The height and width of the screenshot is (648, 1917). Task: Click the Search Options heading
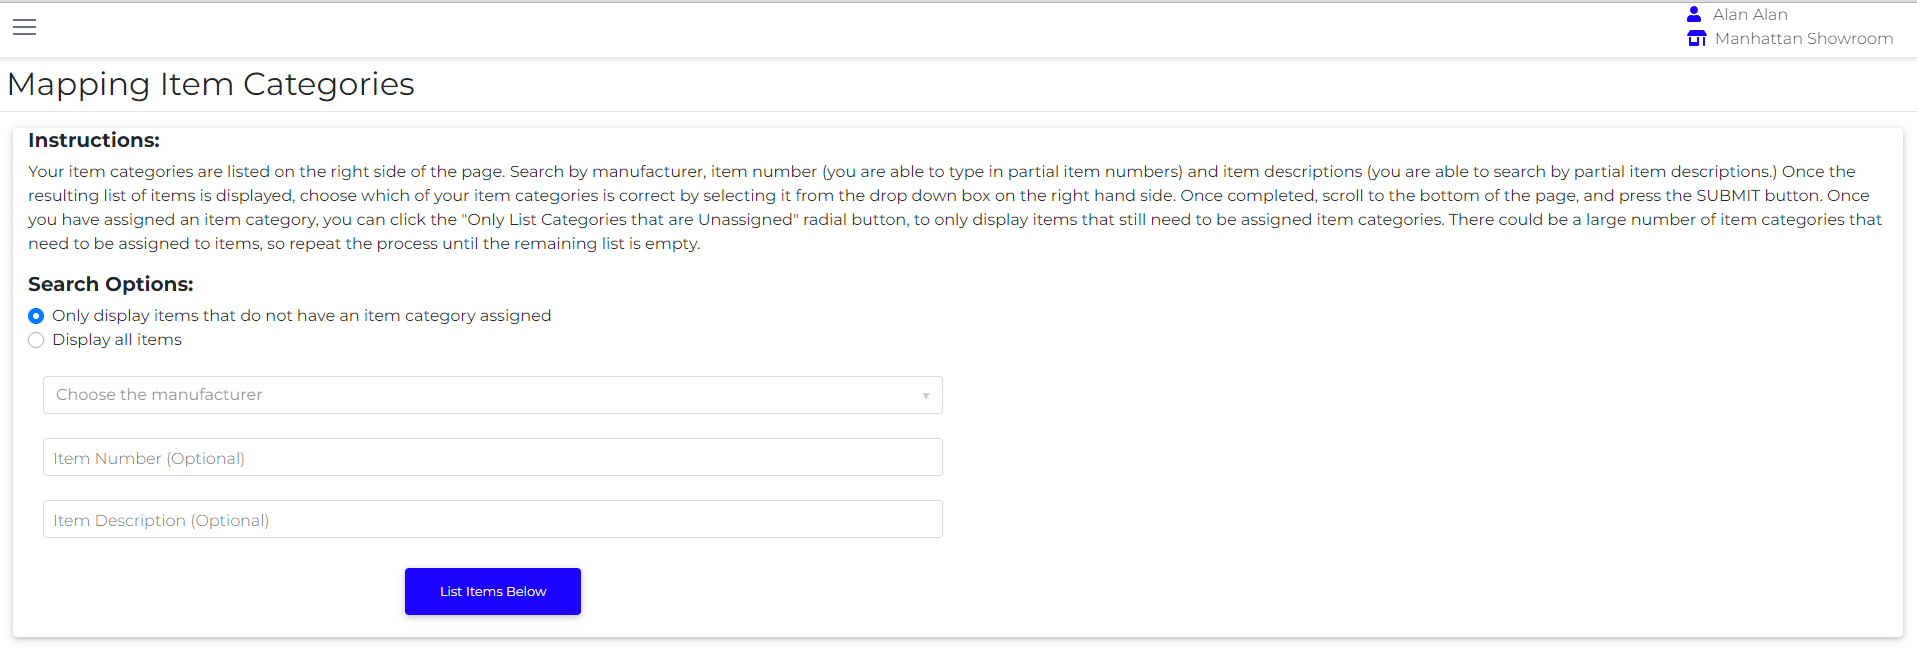pyautogui.click(x=111, y=284)
